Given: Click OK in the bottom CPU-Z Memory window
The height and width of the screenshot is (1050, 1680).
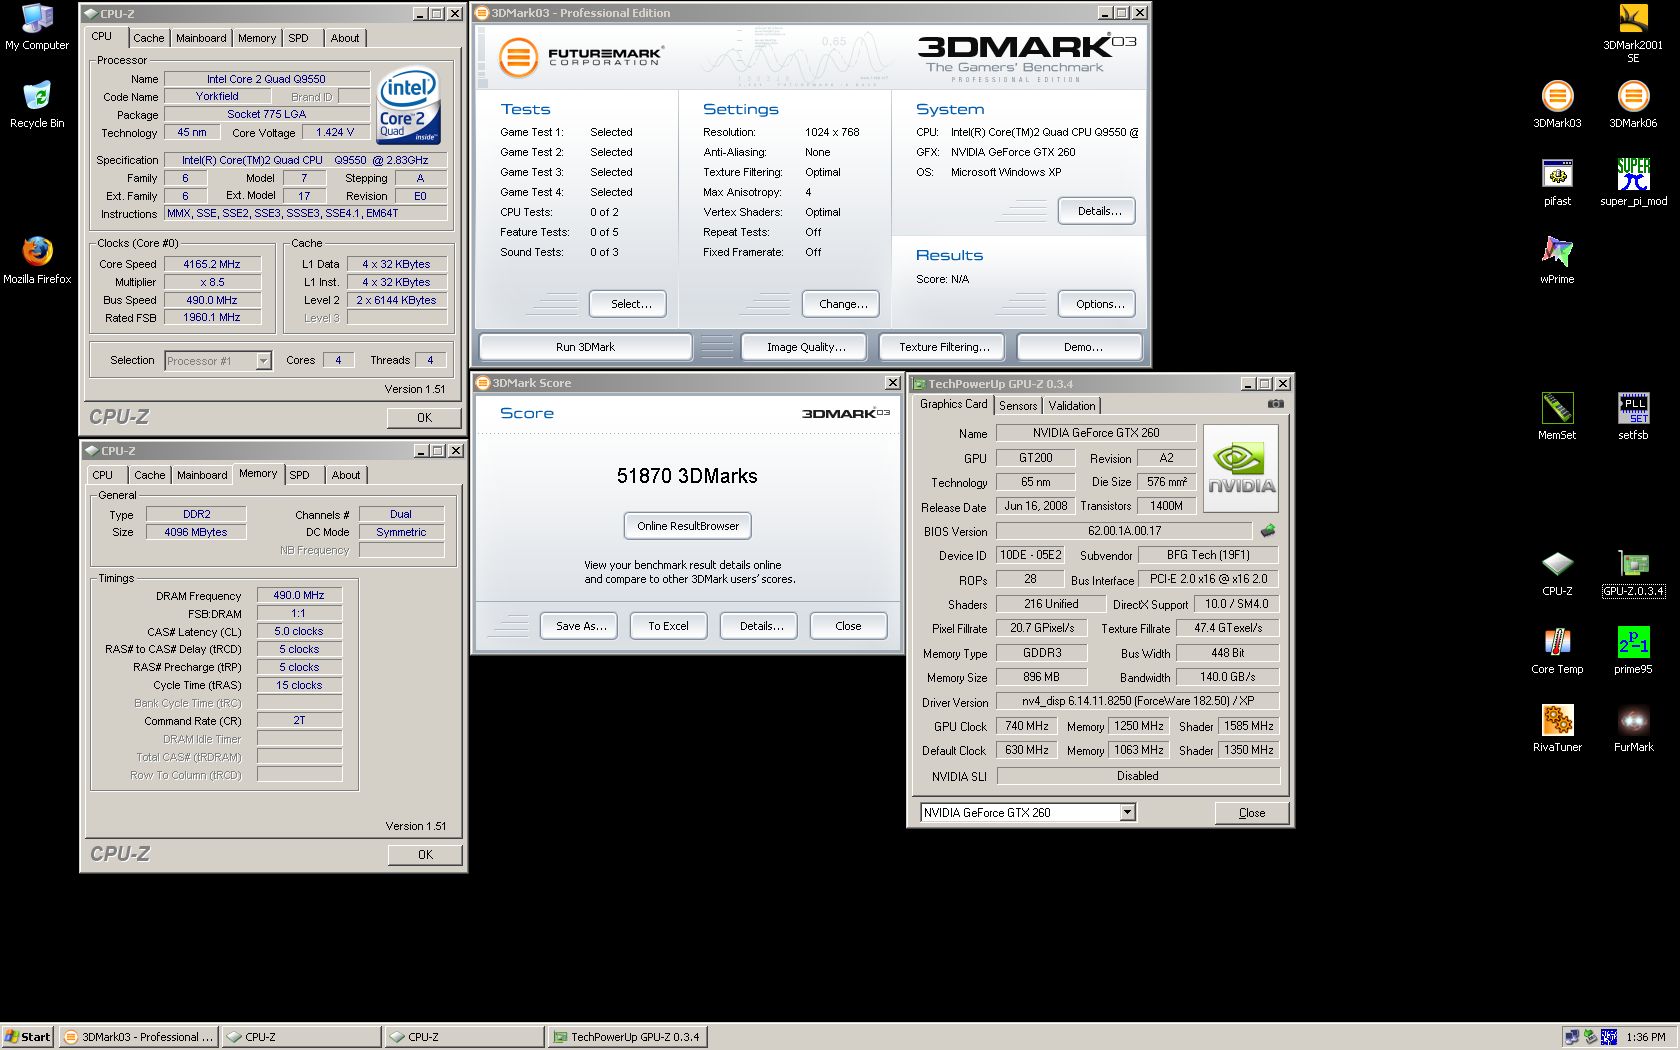Looking at the screenshot, I should click(x=425, y=855).
